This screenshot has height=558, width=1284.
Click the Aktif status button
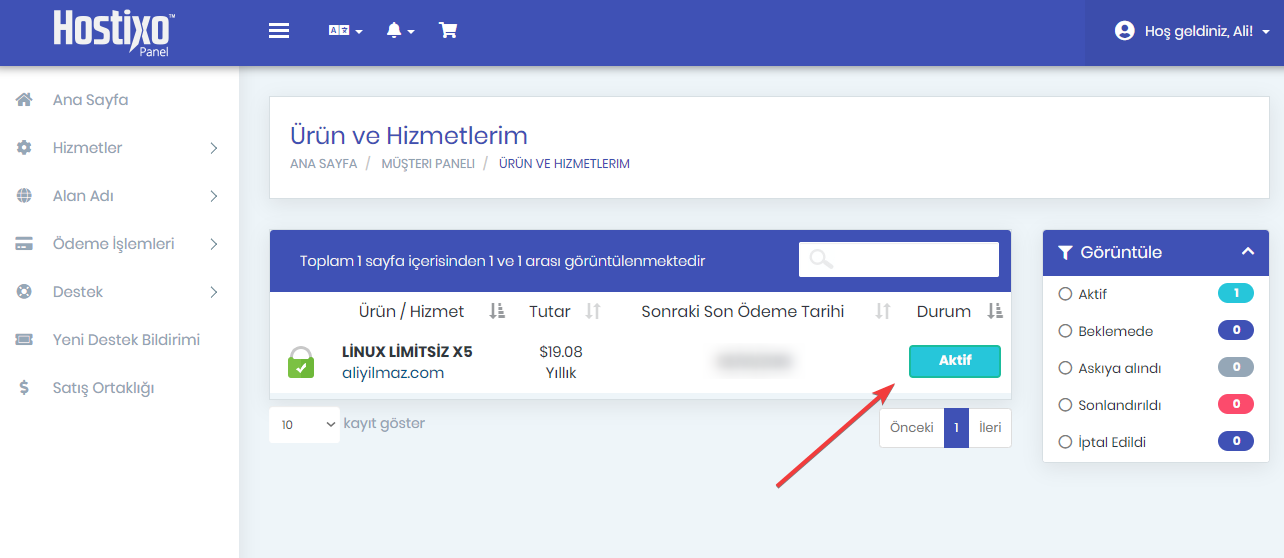[x=955, y=361]
